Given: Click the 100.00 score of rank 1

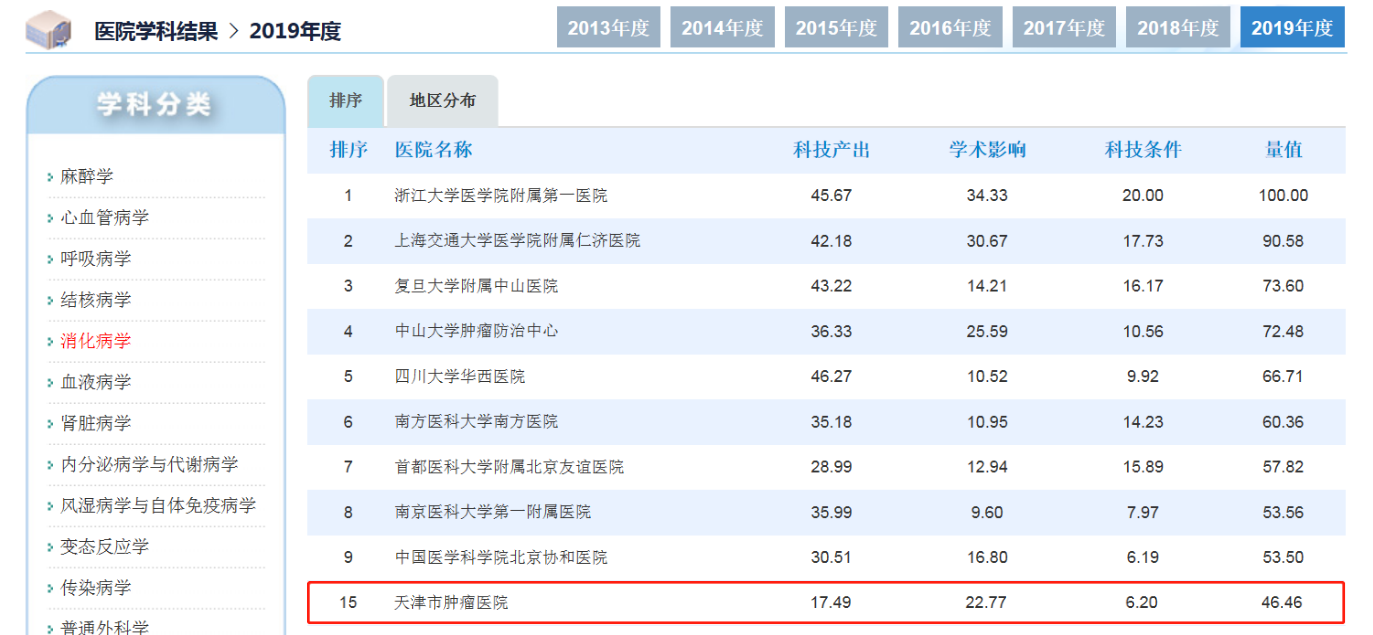Looking at the screenshot, I should pyautogui.click(x=1284, y=195).
